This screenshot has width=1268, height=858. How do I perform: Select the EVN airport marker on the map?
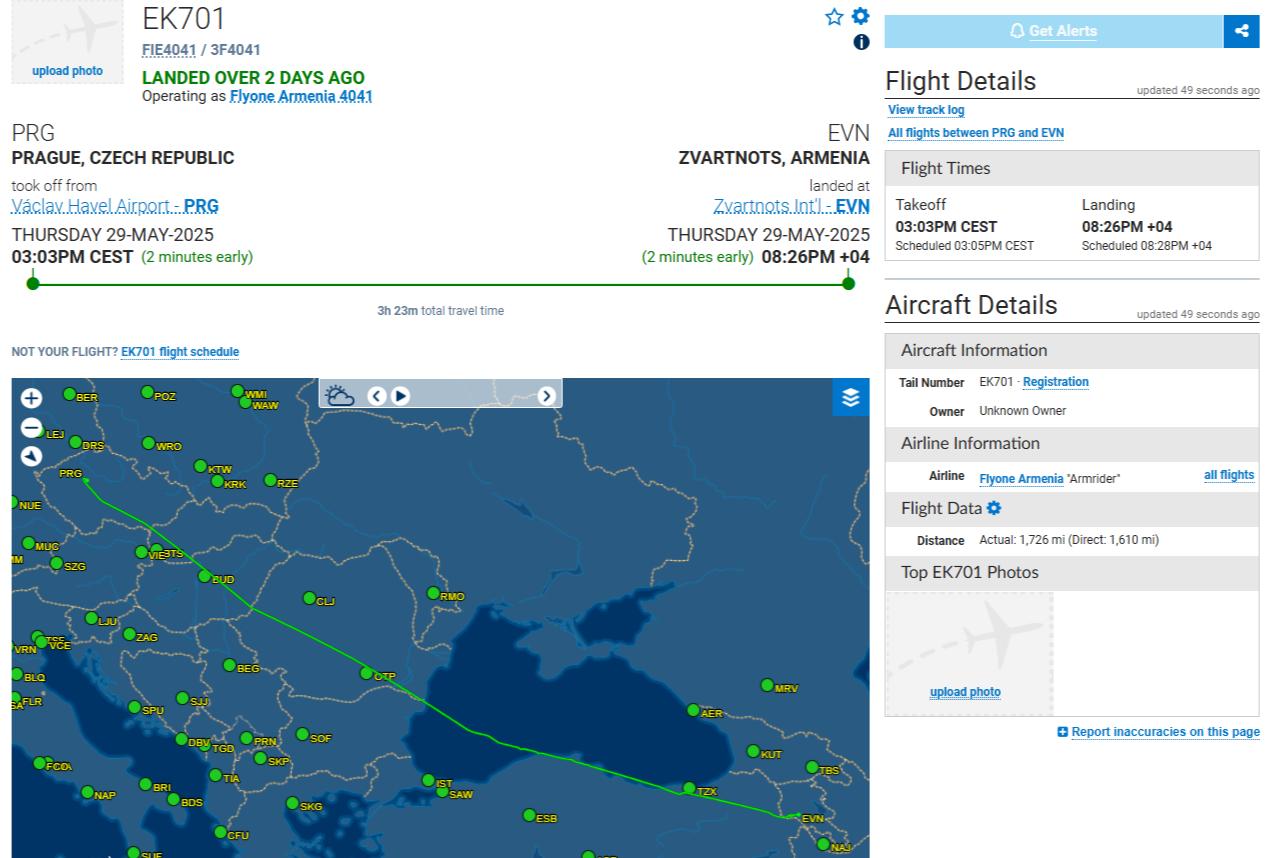pos(796,817)
